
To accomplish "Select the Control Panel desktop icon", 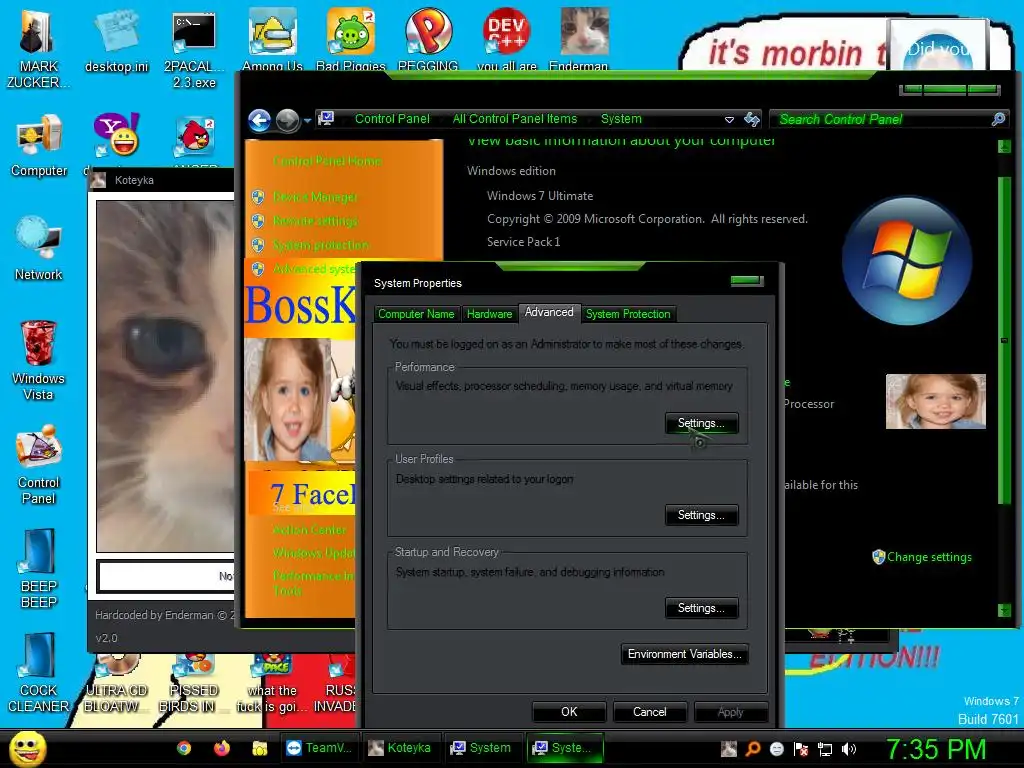I will [39, 465].
